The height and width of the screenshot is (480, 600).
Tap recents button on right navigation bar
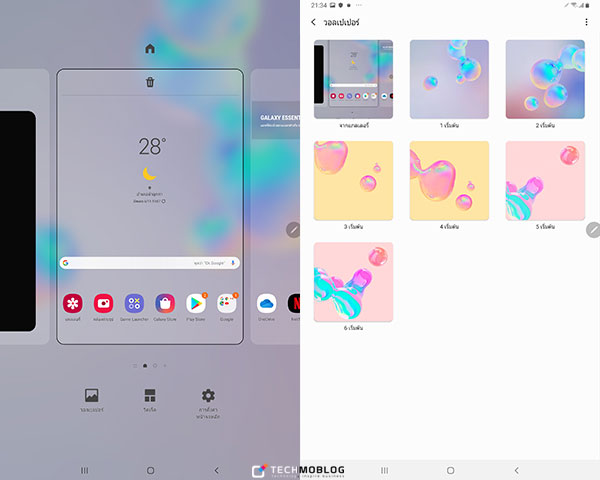385,470
